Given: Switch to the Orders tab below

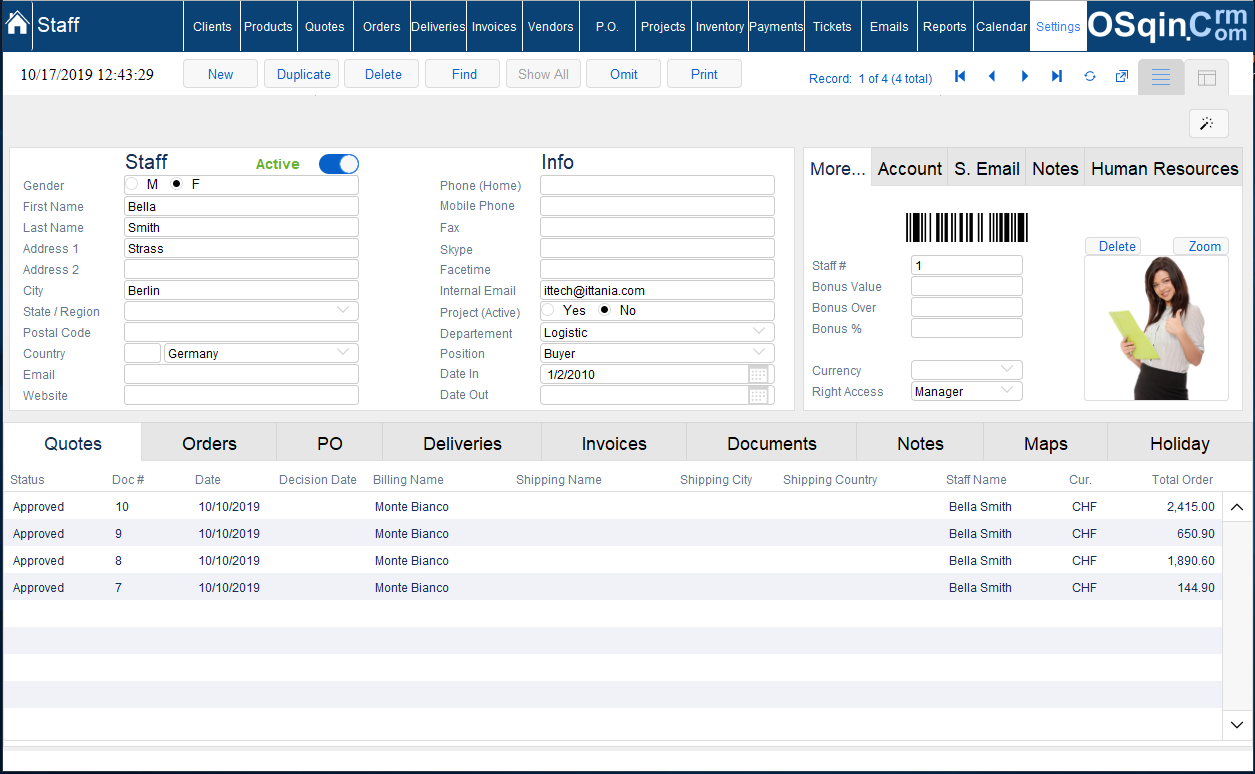Looking at the screenshot, I should click(209, 443).
